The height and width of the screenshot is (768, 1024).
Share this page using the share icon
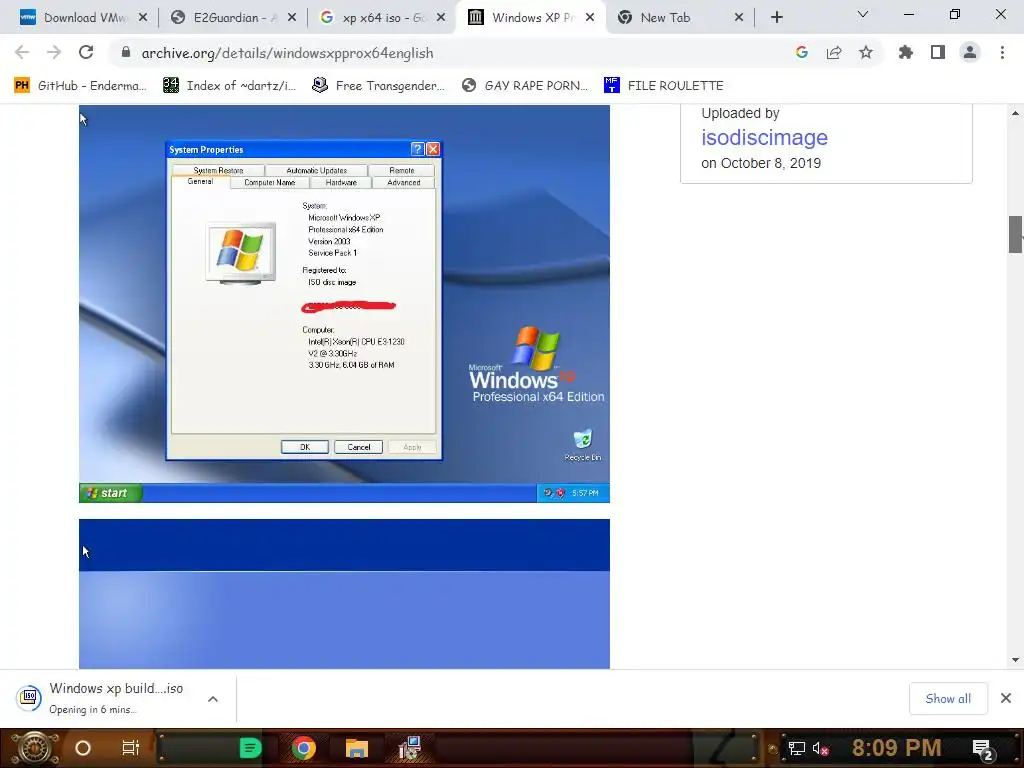834,52
